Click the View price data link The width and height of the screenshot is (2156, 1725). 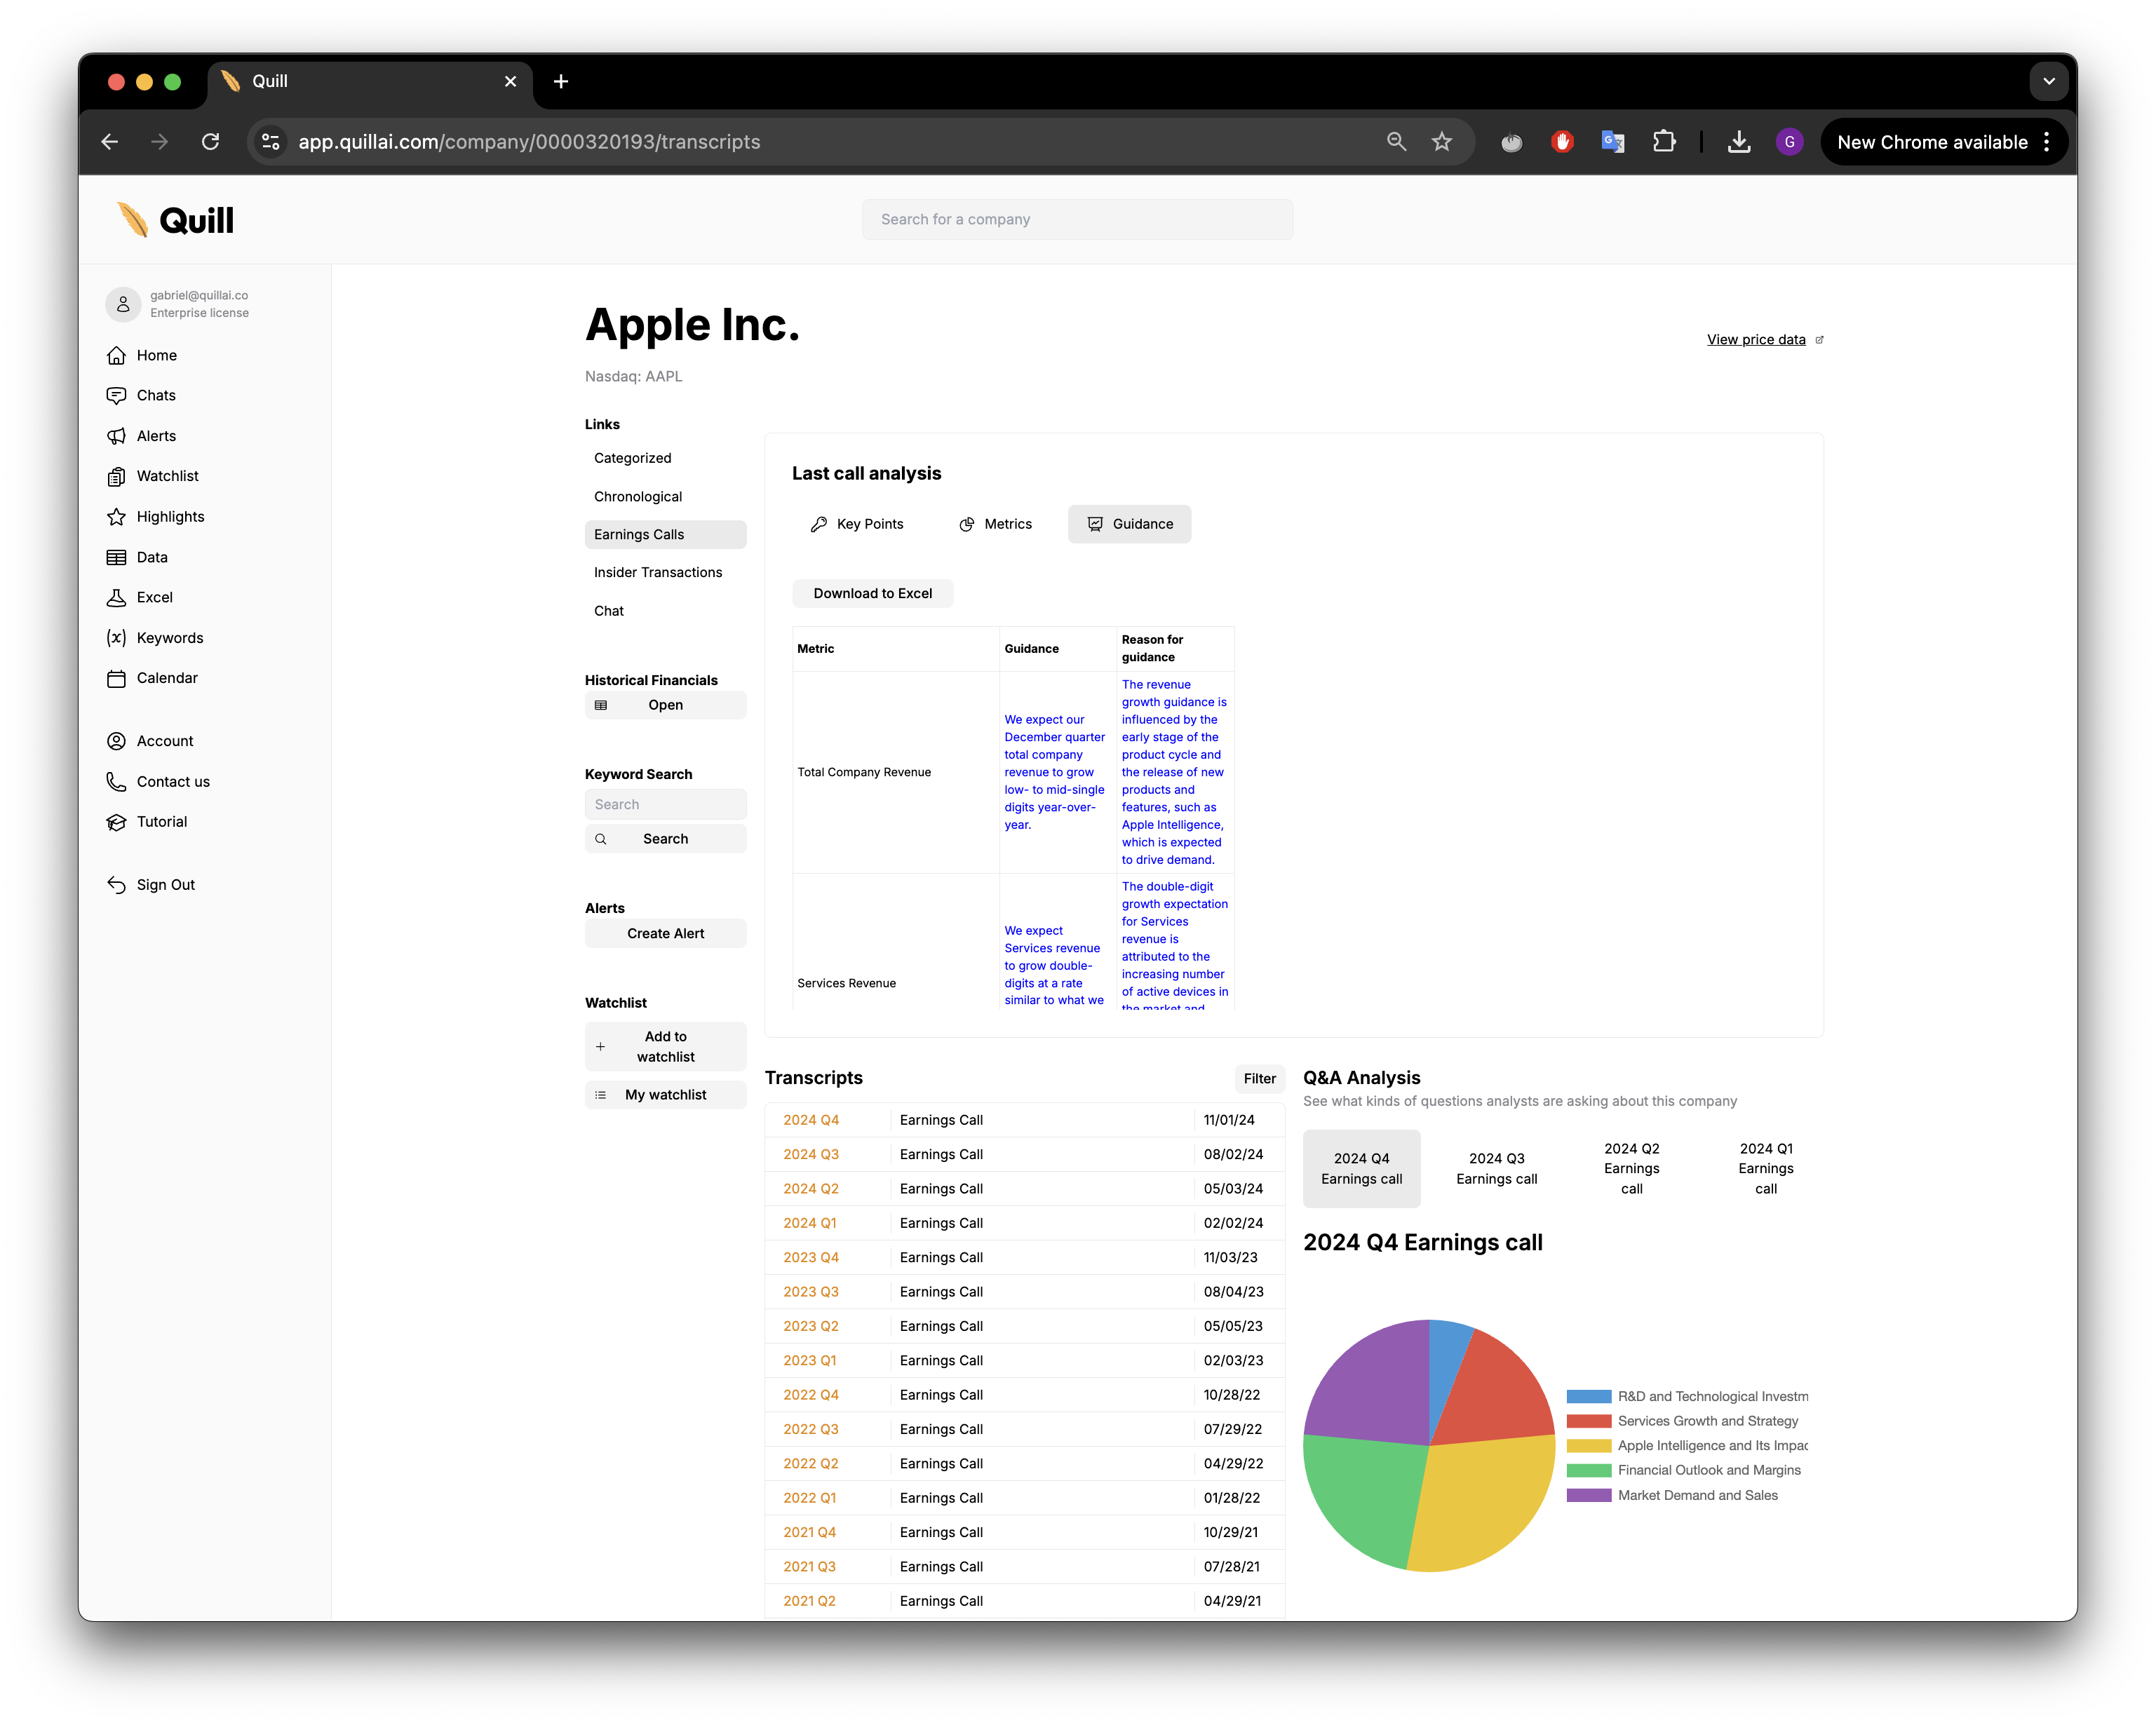(1756, 339)
